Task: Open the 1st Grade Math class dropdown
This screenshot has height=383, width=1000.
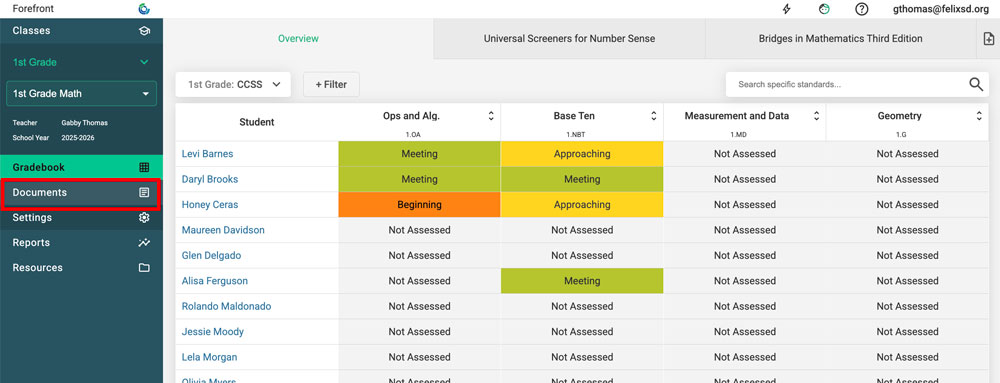Action: (82, 94)
